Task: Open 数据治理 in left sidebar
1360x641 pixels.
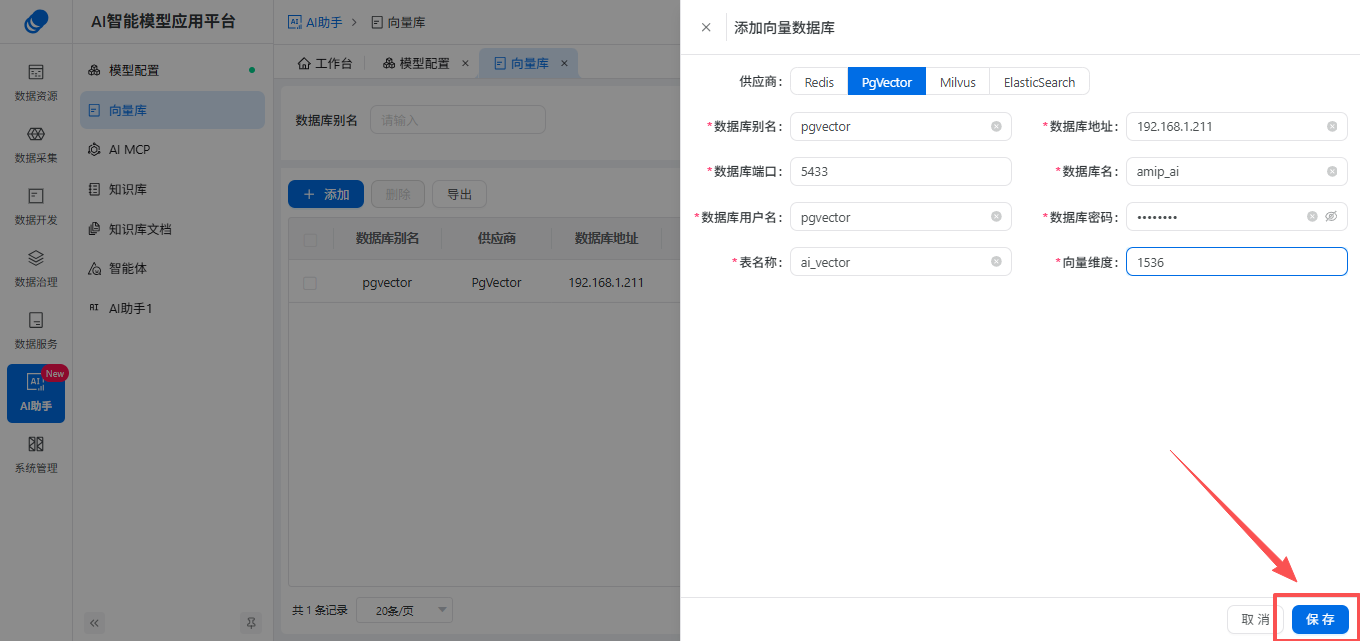Action: click(x=36, y=268)
